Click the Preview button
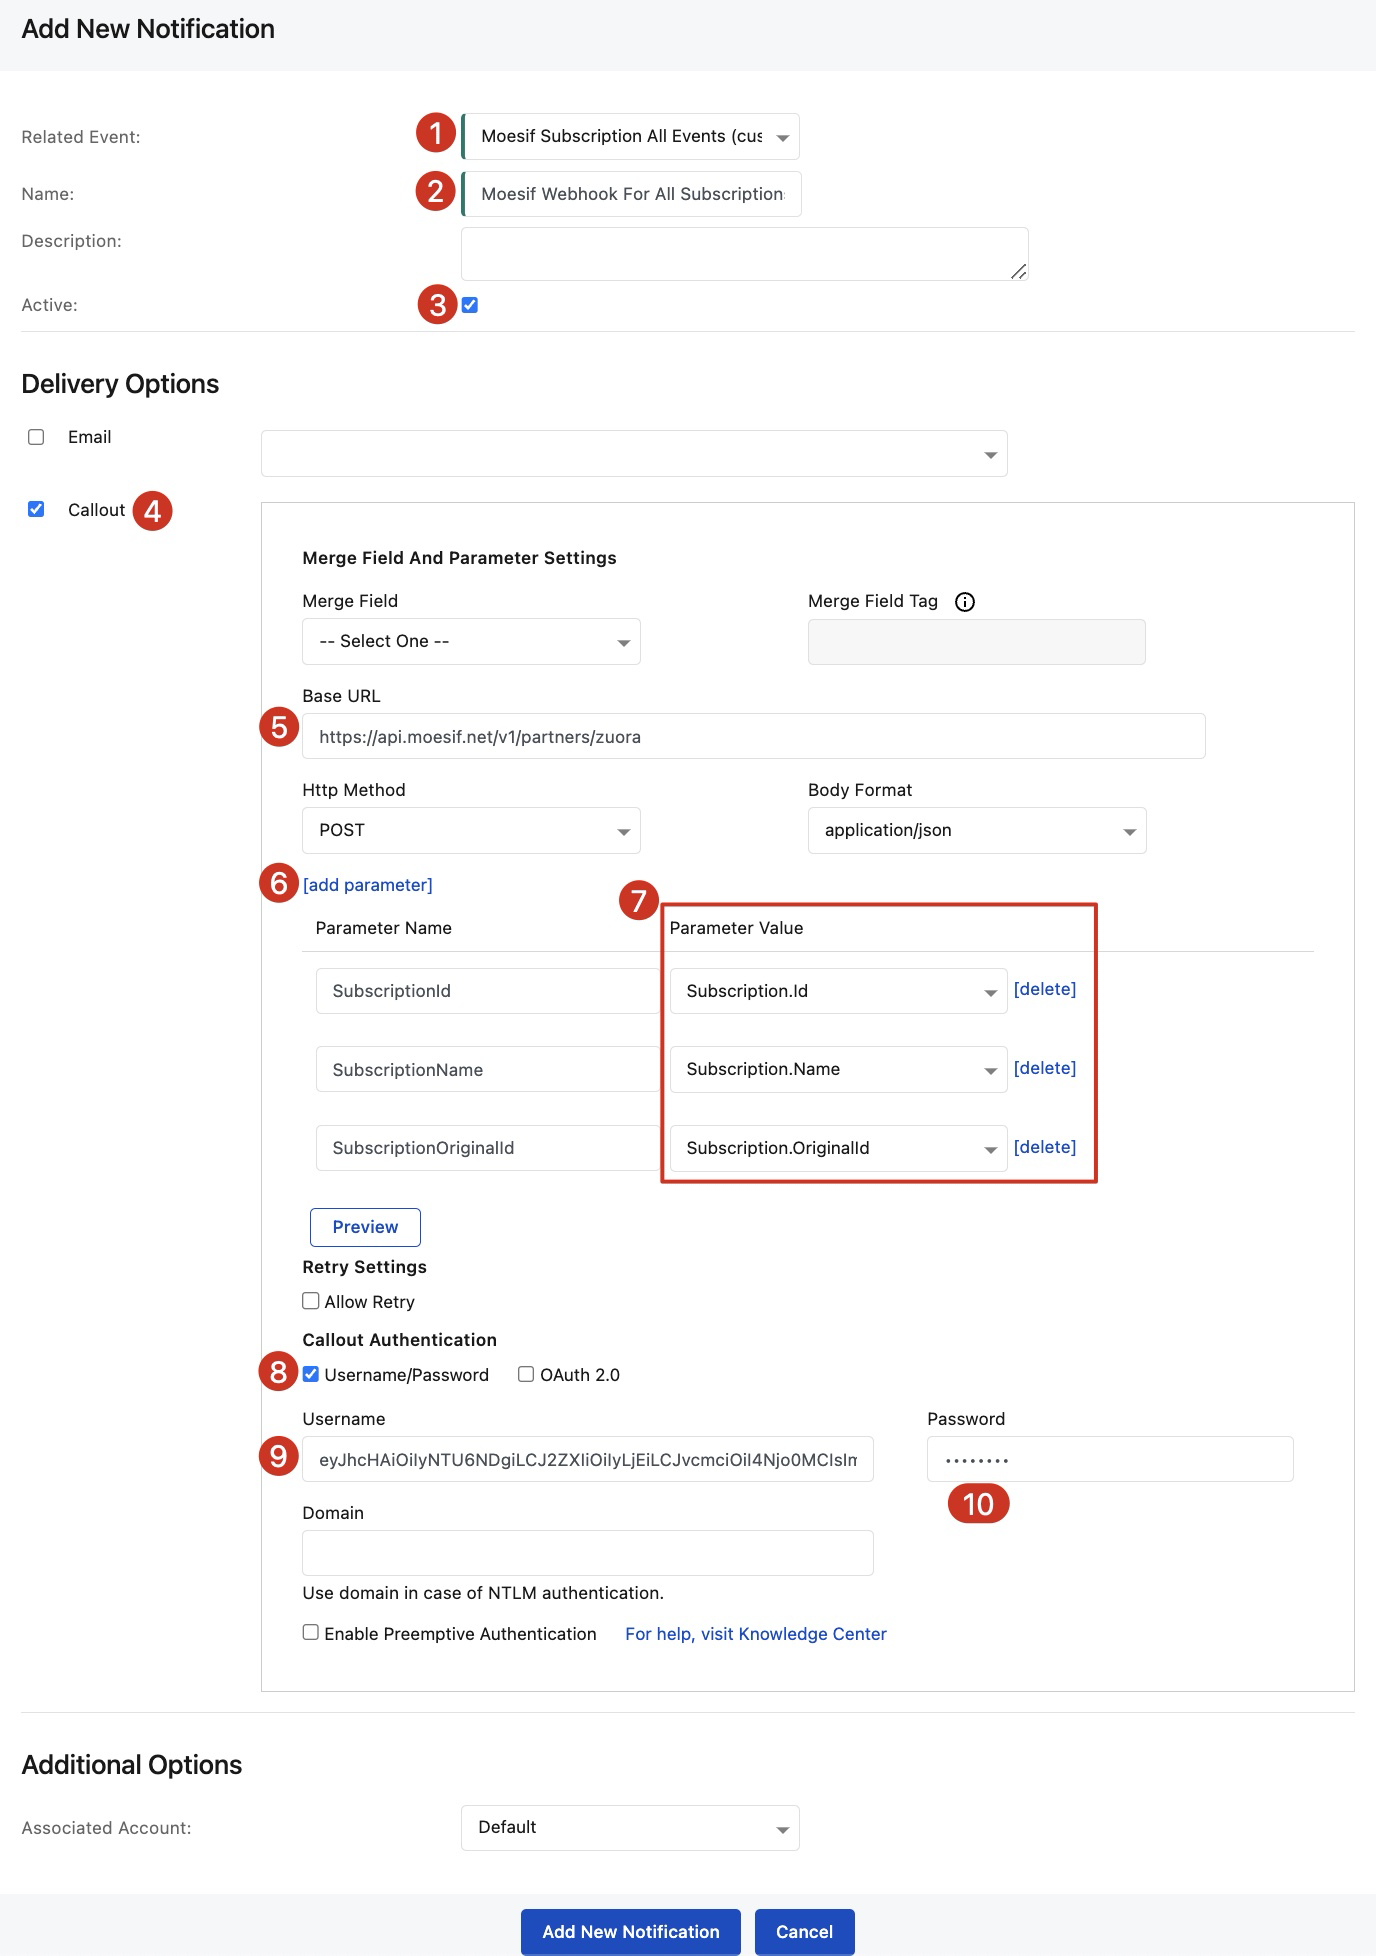1376x1956 pixels. [x=365, y=1227]
